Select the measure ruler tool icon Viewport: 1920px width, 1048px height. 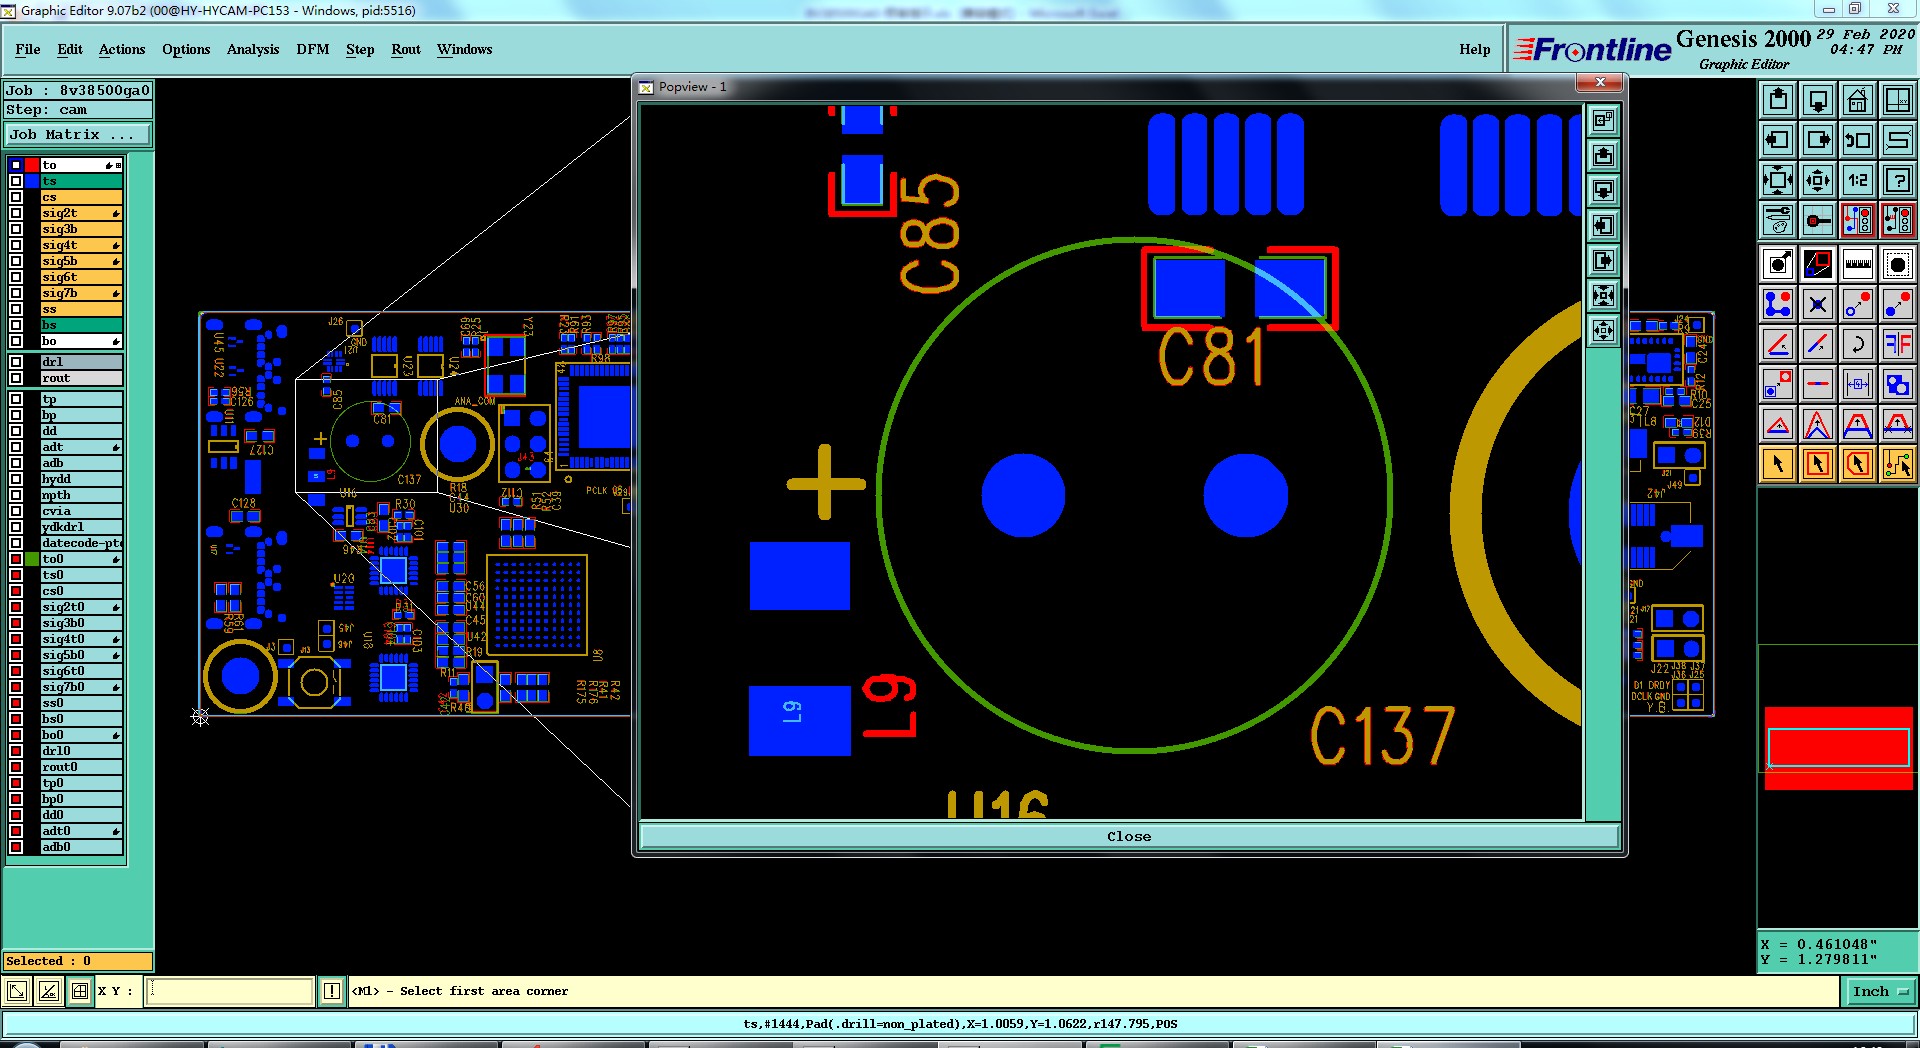(x=1858, y=264)
